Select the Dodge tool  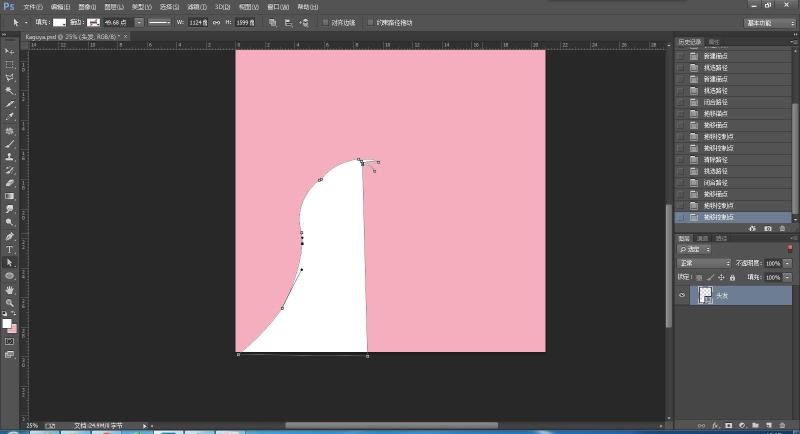tap(9, 222)
